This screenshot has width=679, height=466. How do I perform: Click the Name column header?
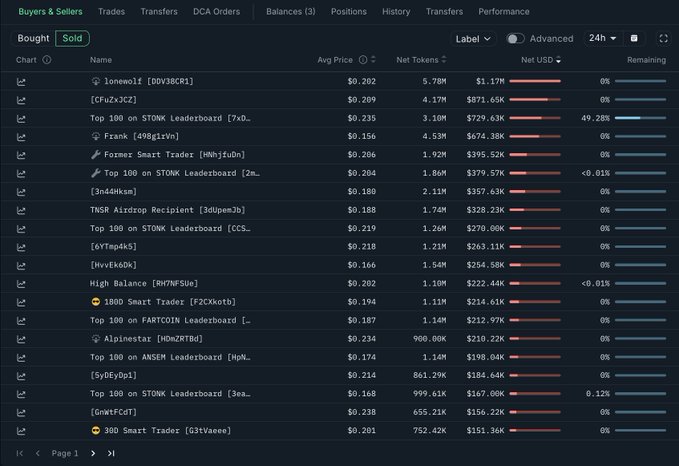pos(101,60)
